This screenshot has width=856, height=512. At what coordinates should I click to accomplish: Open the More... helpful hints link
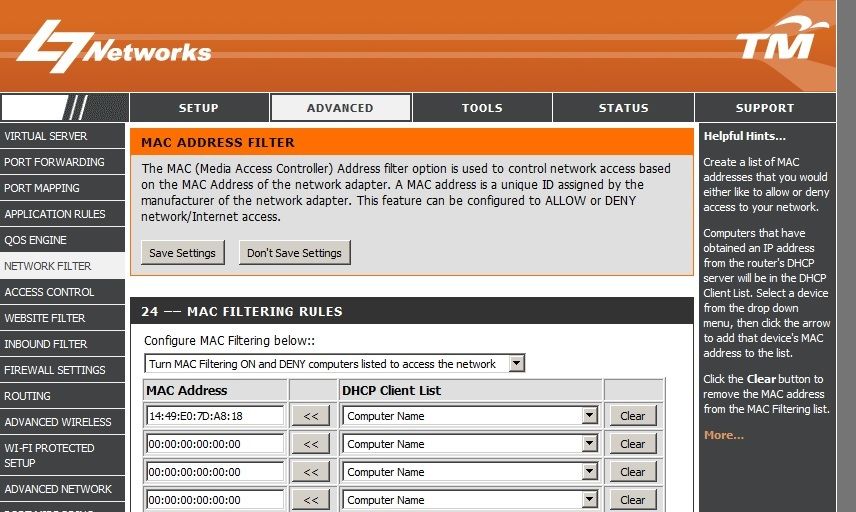point(724,435)
